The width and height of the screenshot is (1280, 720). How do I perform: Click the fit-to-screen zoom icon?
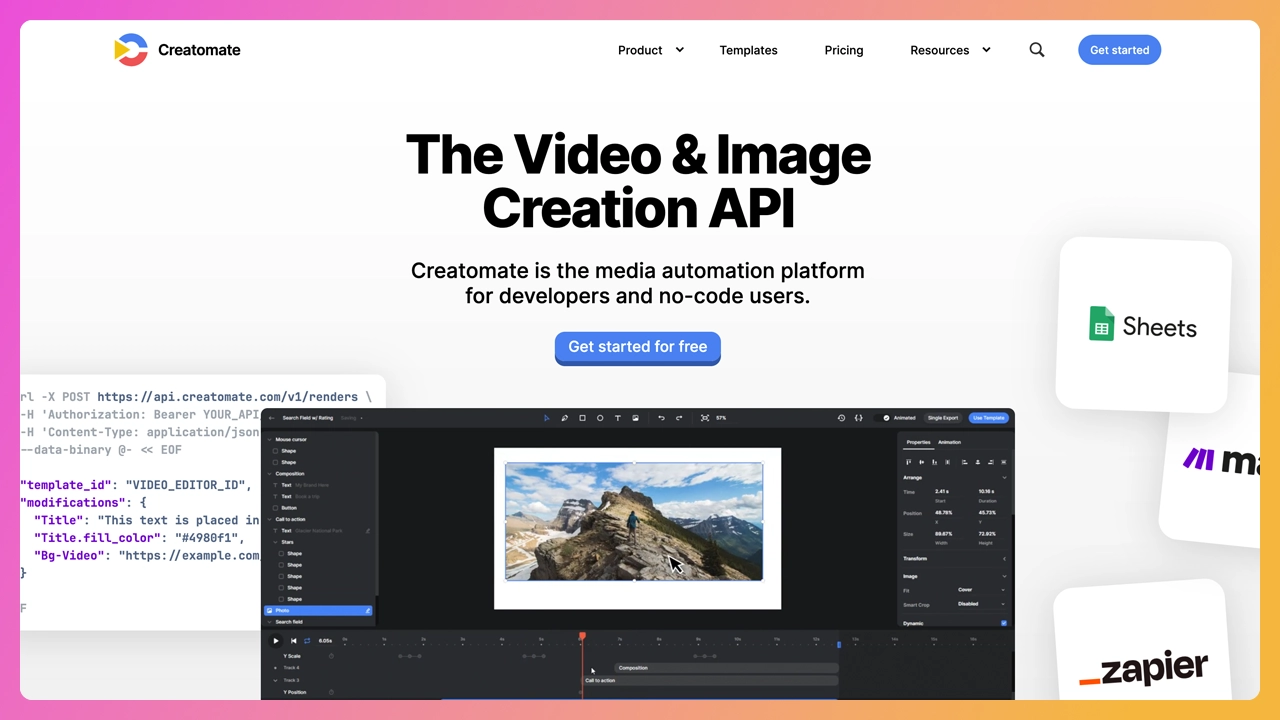[705, 418]
